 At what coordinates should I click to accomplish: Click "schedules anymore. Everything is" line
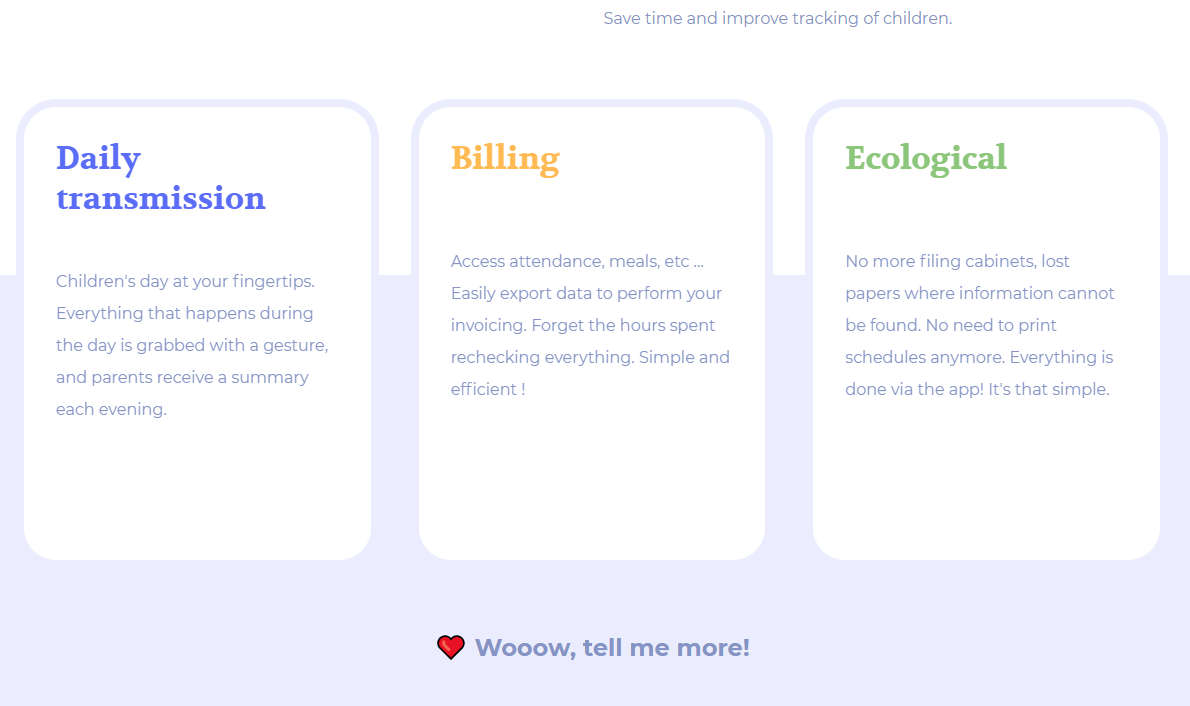coord(979,358)
